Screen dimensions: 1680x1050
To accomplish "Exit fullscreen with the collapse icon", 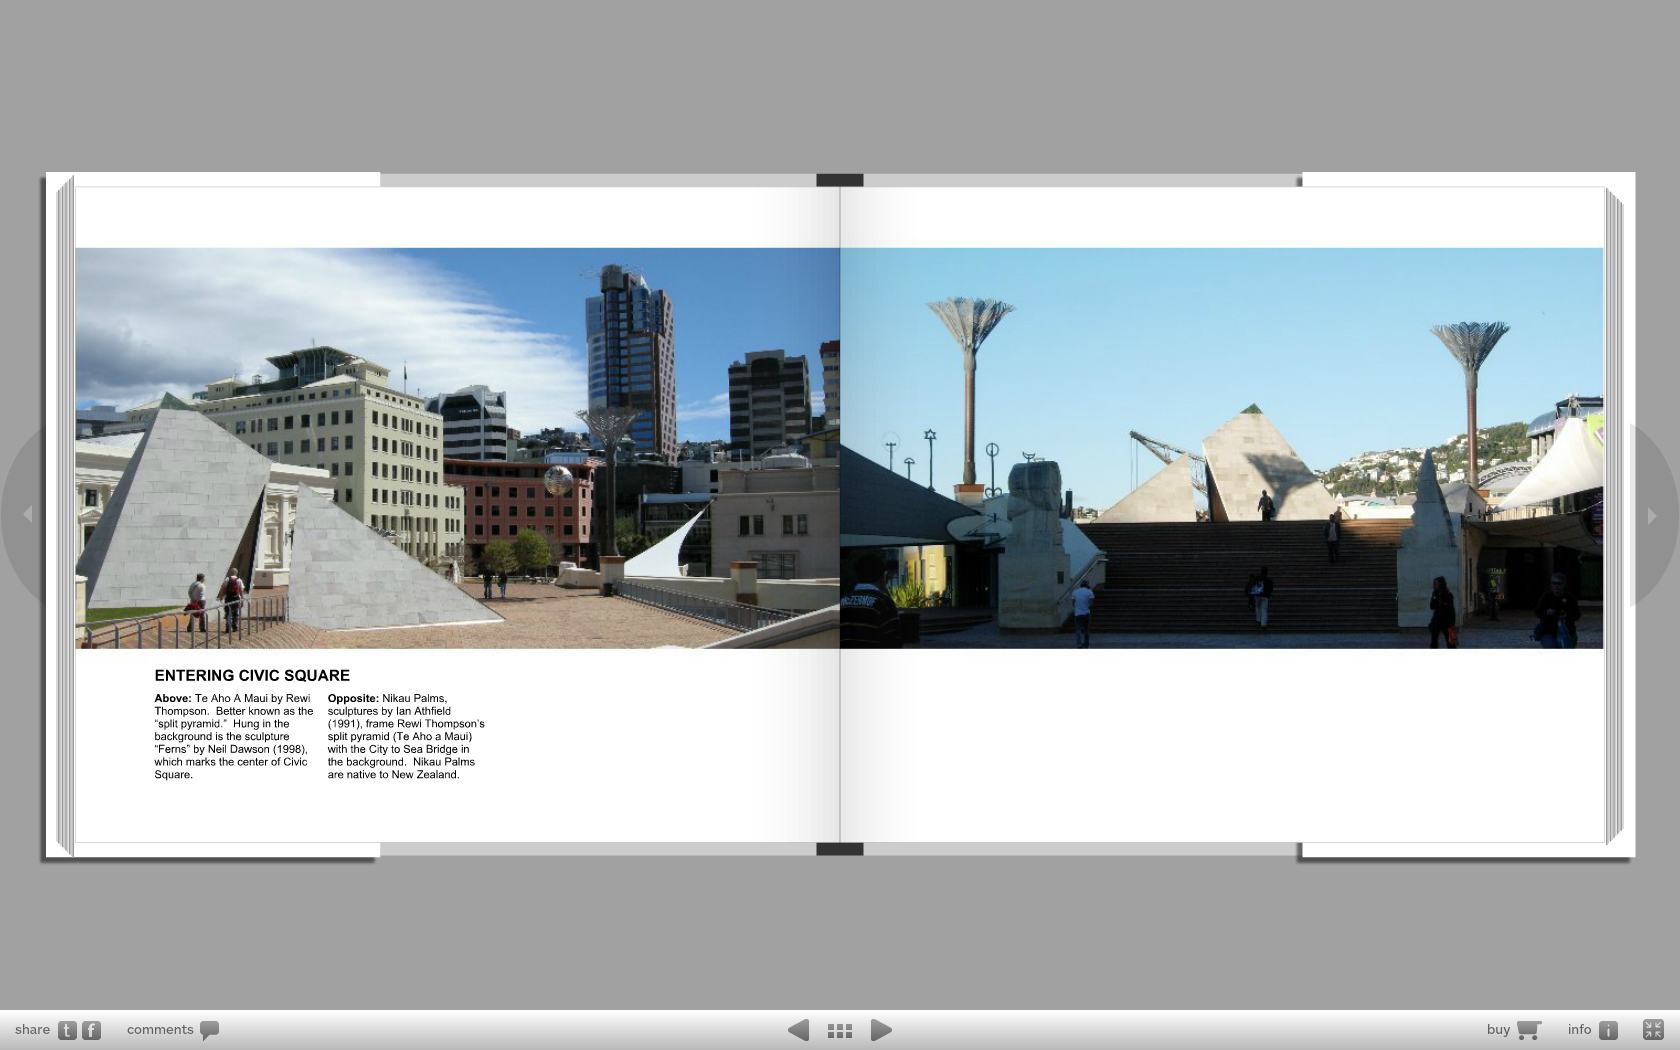I will pos(1653,1030).
